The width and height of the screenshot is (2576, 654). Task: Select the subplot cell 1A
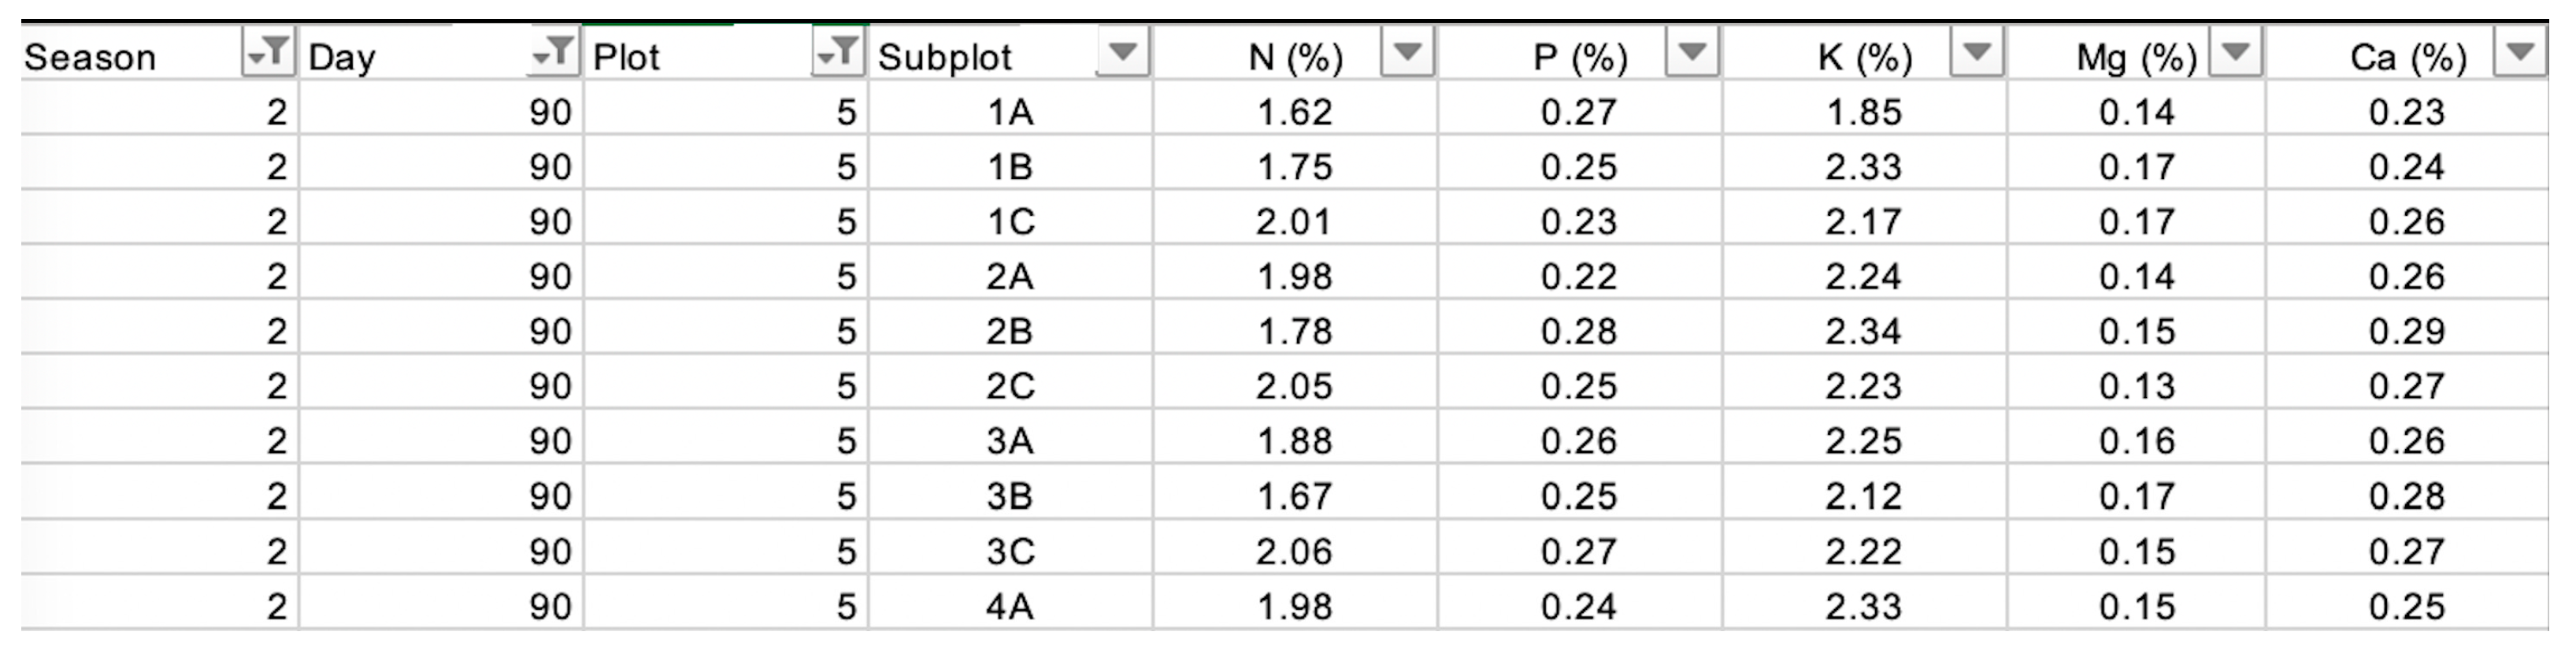coord(1010,112)
